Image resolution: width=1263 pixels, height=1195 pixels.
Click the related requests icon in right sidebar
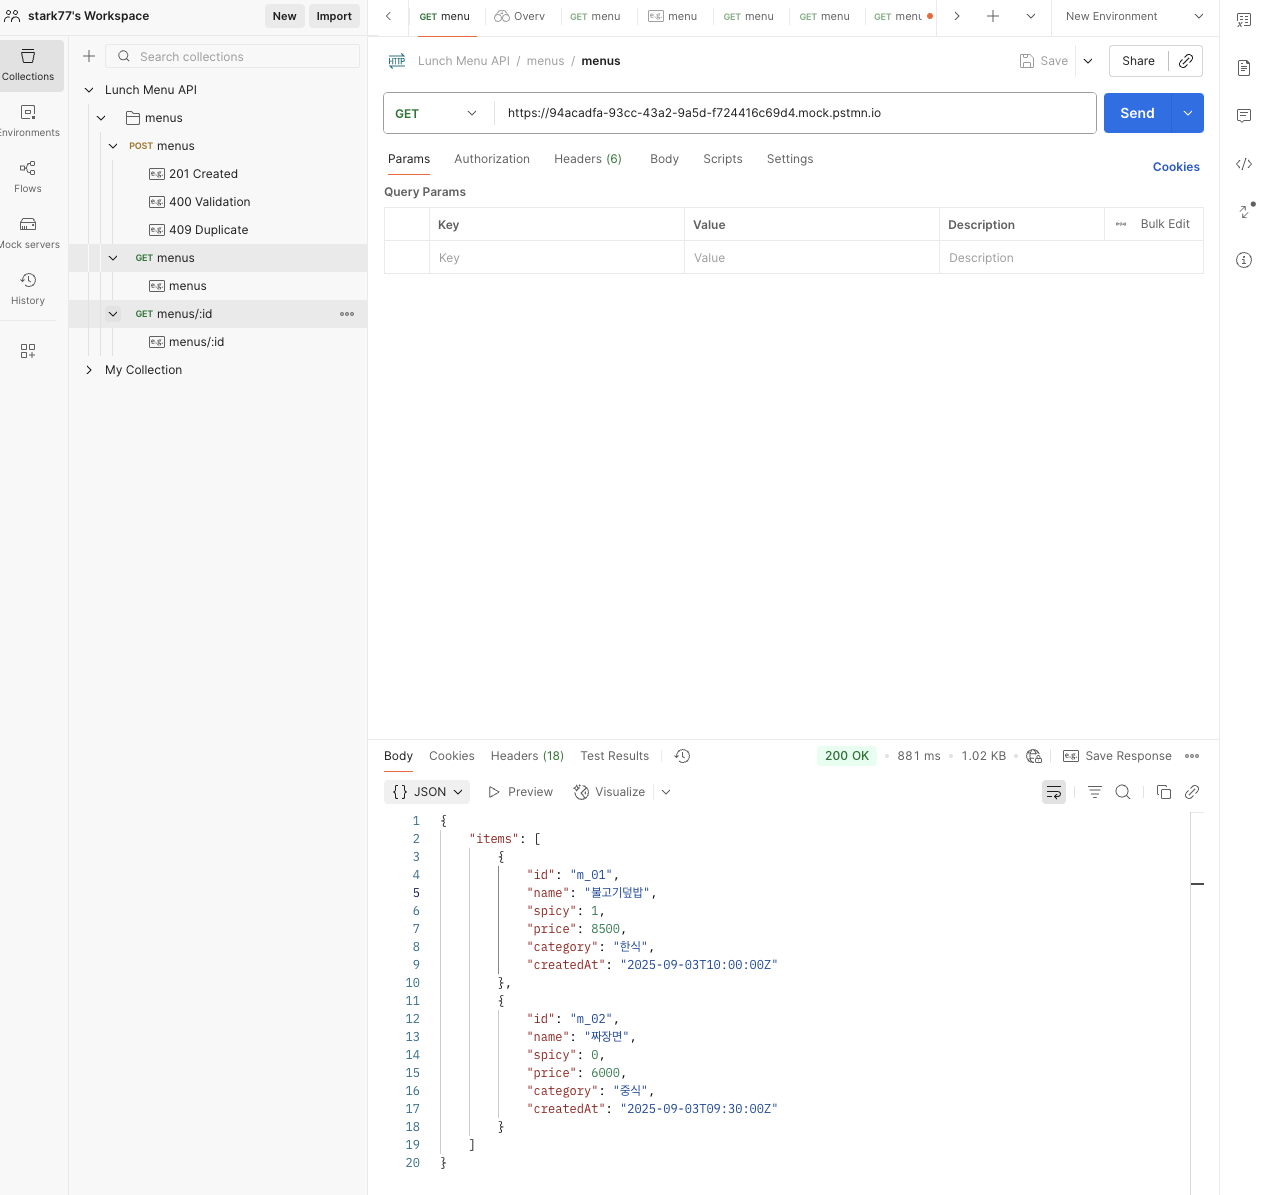(1245, 211)
